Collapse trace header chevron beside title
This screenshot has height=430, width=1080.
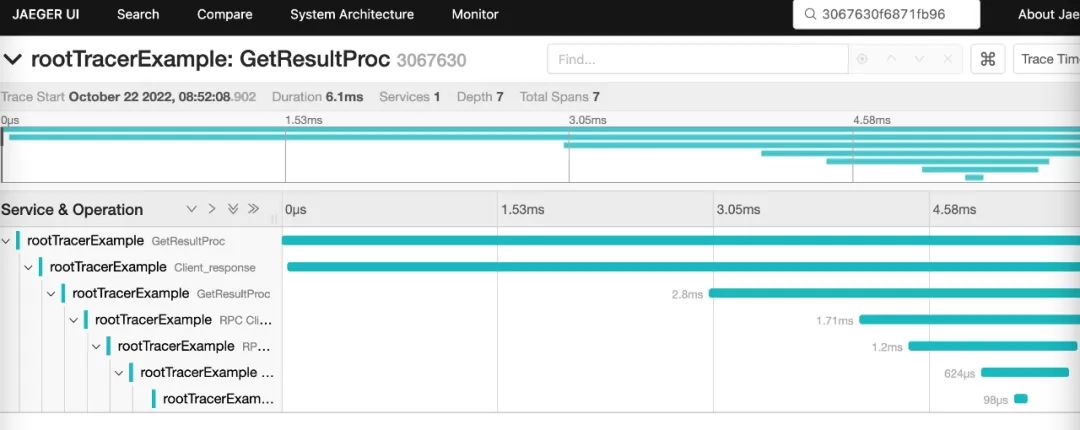point(13,59)
